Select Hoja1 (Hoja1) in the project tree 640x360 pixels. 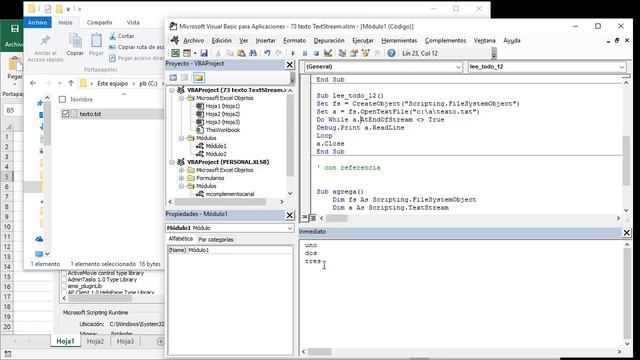[222, 106]
